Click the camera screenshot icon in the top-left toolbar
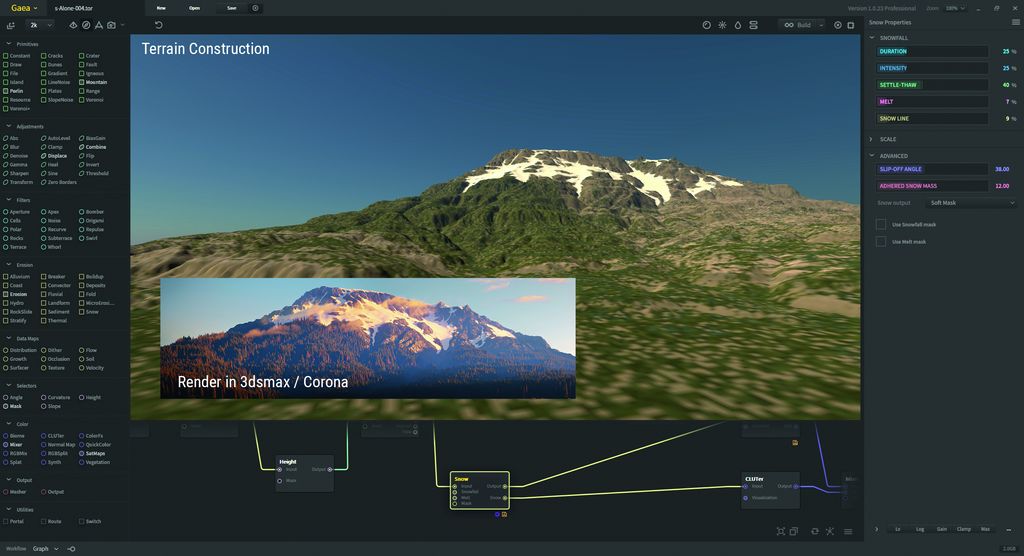This screenshot has width=1024, height=556. point(110,24)
